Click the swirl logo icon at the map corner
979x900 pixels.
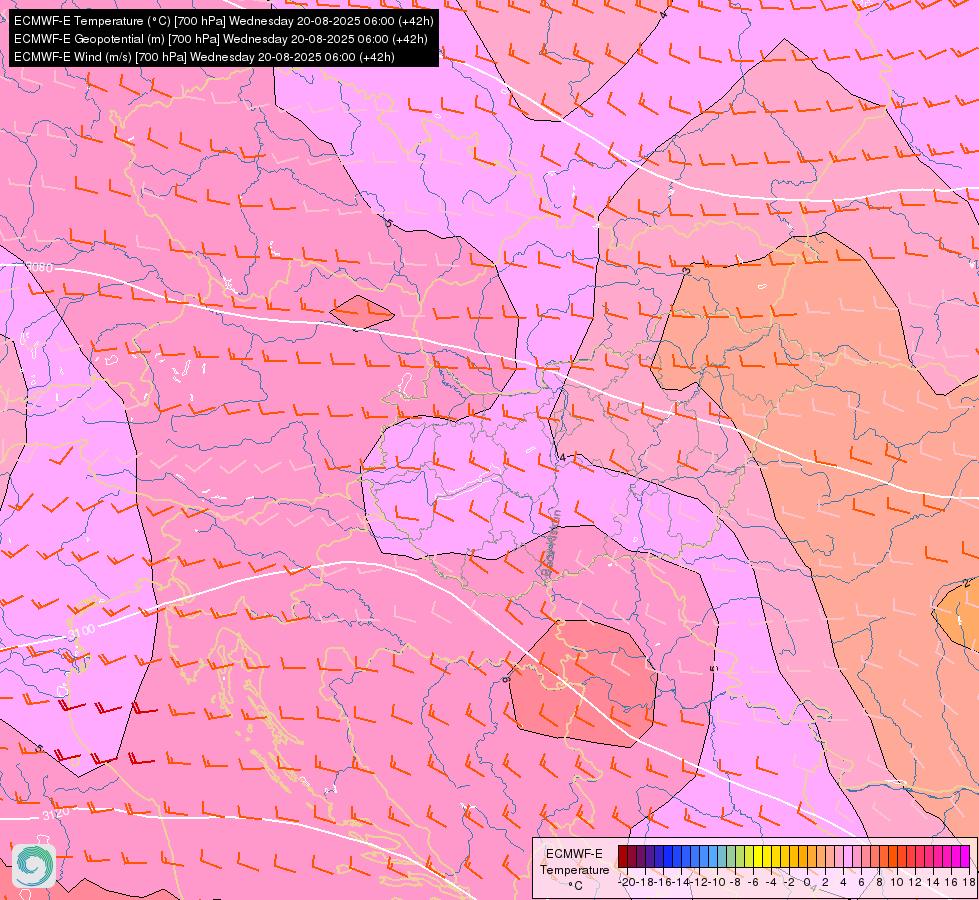coord(34,866)
